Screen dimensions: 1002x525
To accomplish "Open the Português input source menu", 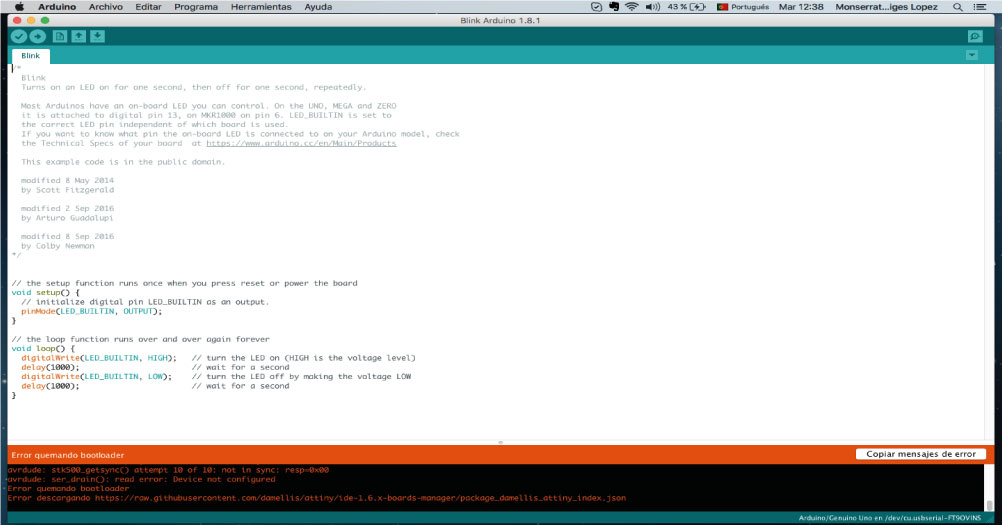I will [x=743, y=6].
